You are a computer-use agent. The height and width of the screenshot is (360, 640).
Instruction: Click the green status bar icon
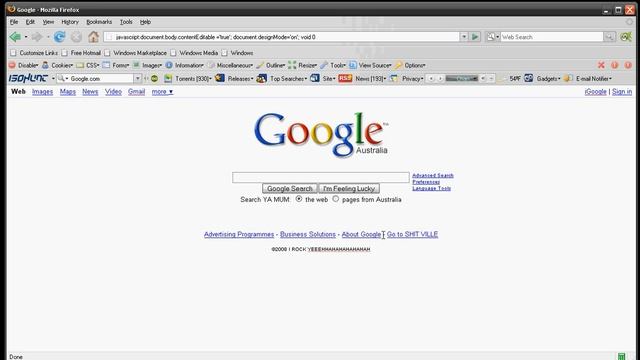tap(622, 356)
